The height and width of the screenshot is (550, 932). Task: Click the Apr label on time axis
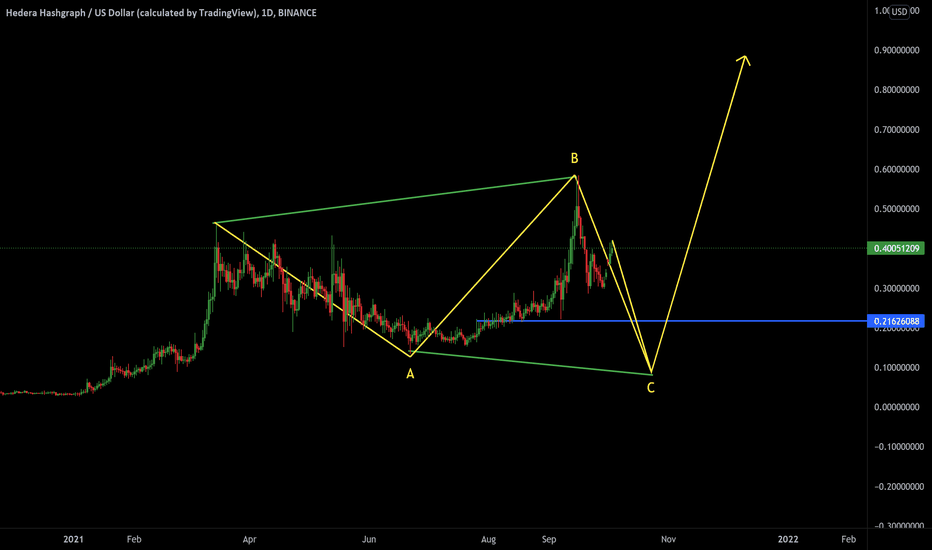pyautogui.click(x=250, y=539)
